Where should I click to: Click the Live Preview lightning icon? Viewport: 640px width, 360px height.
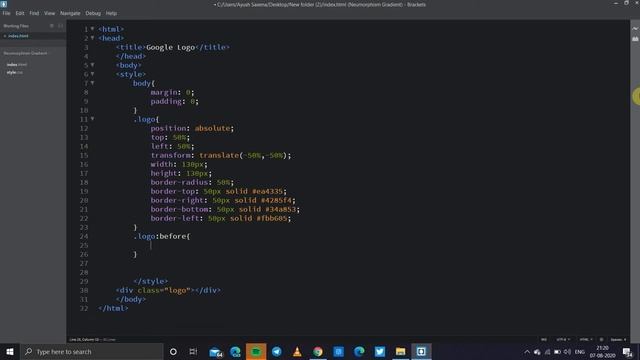coord(635,29)
